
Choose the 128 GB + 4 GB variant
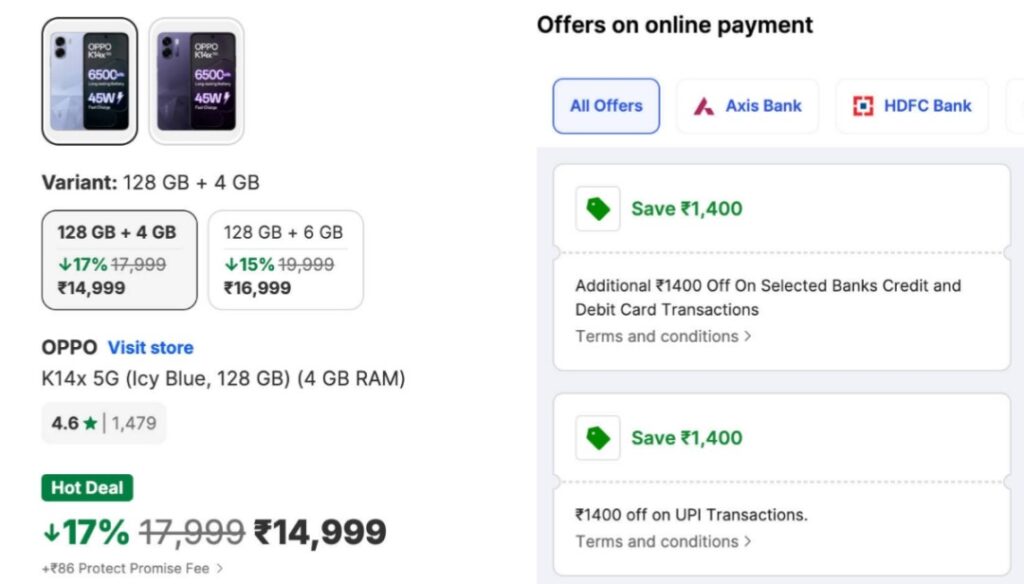pos(119,260)
